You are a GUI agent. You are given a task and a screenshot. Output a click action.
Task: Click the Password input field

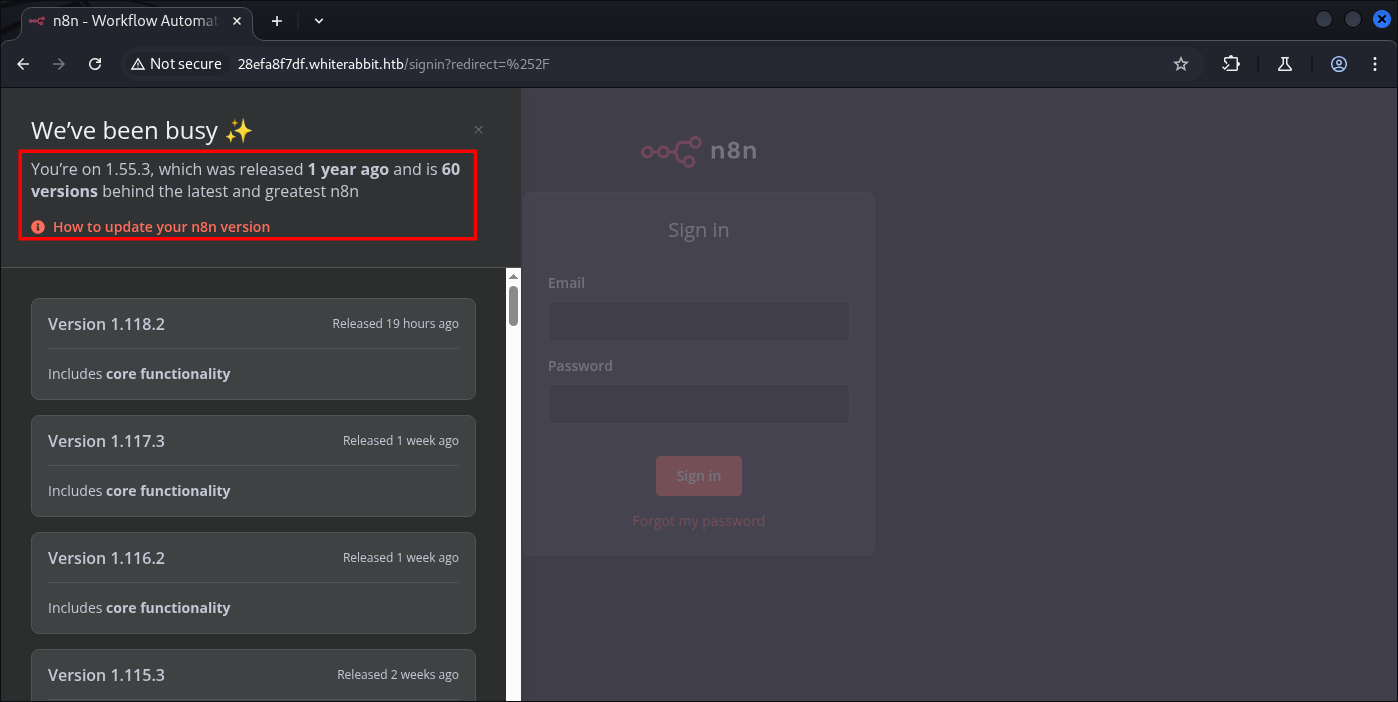coord(698,404)
